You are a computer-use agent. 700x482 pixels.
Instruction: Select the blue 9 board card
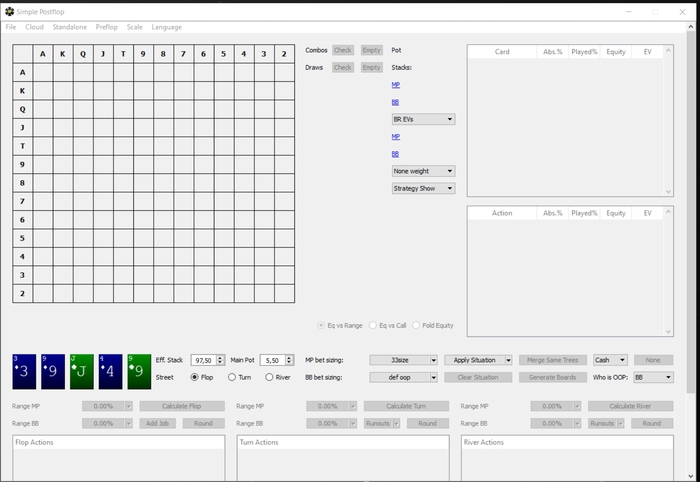coord(53,371)
